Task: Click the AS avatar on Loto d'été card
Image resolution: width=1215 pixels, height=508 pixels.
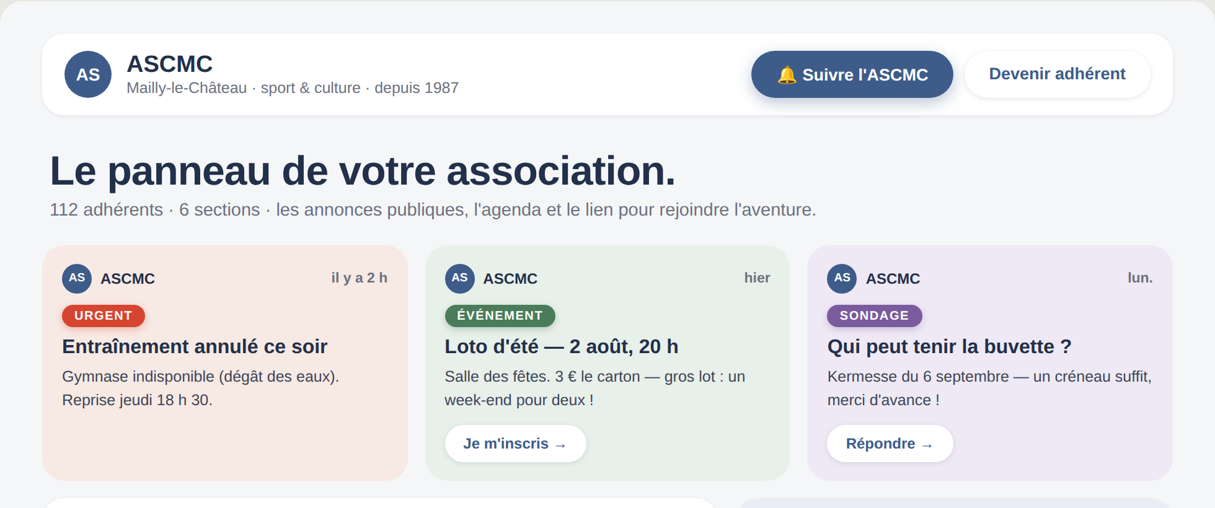Action: pyautogui.click(x=460, y=278)
